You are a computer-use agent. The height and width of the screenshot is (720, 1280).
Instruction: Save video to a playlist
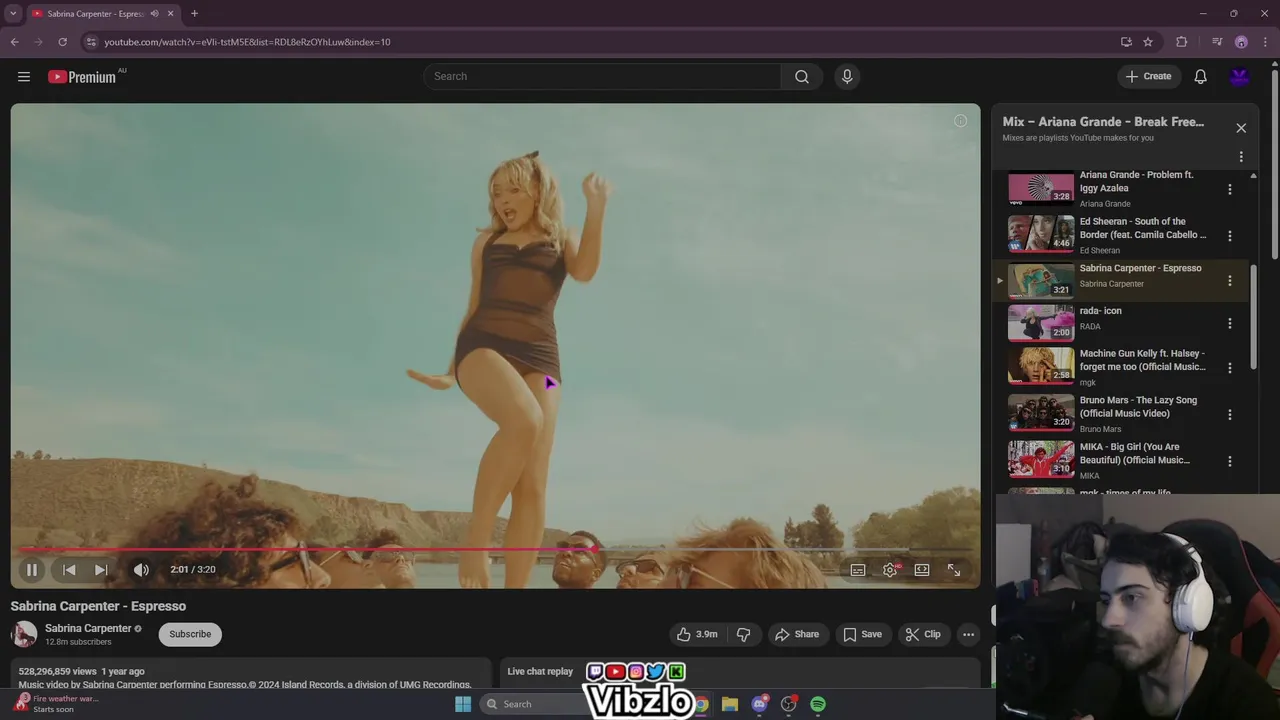(862, 634)
